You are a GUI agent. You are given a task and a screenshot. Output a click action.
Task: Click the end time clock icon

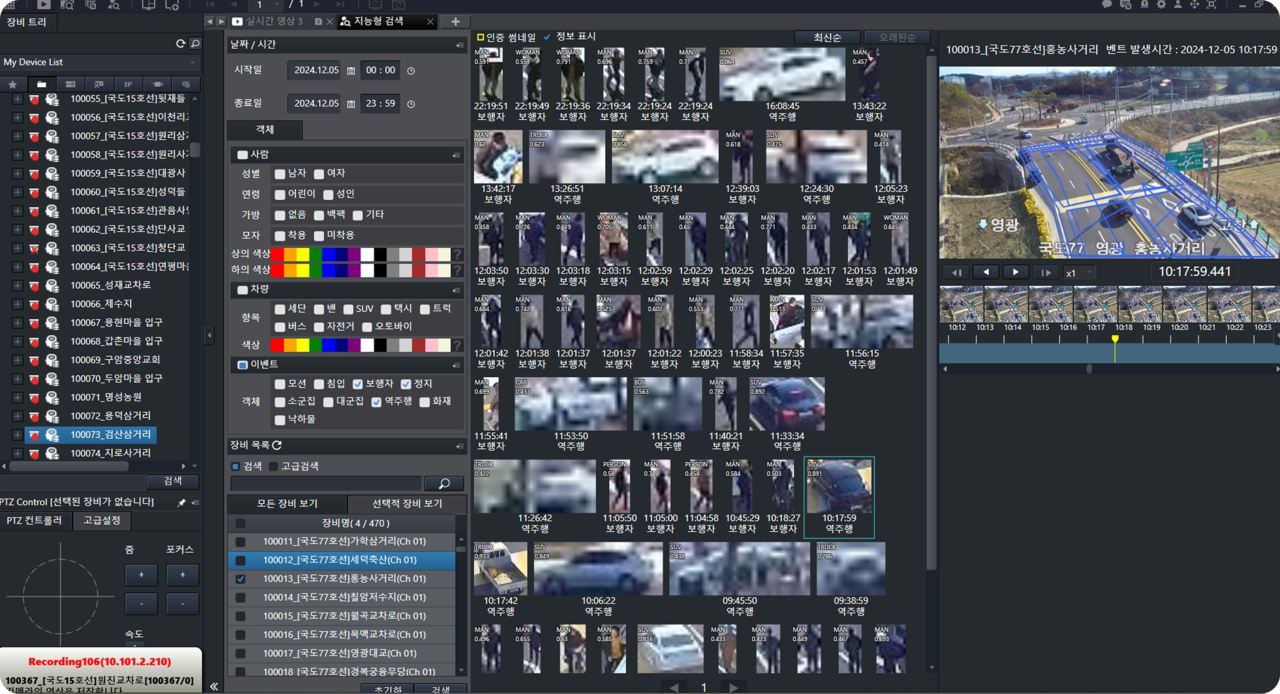click(411, 104)
